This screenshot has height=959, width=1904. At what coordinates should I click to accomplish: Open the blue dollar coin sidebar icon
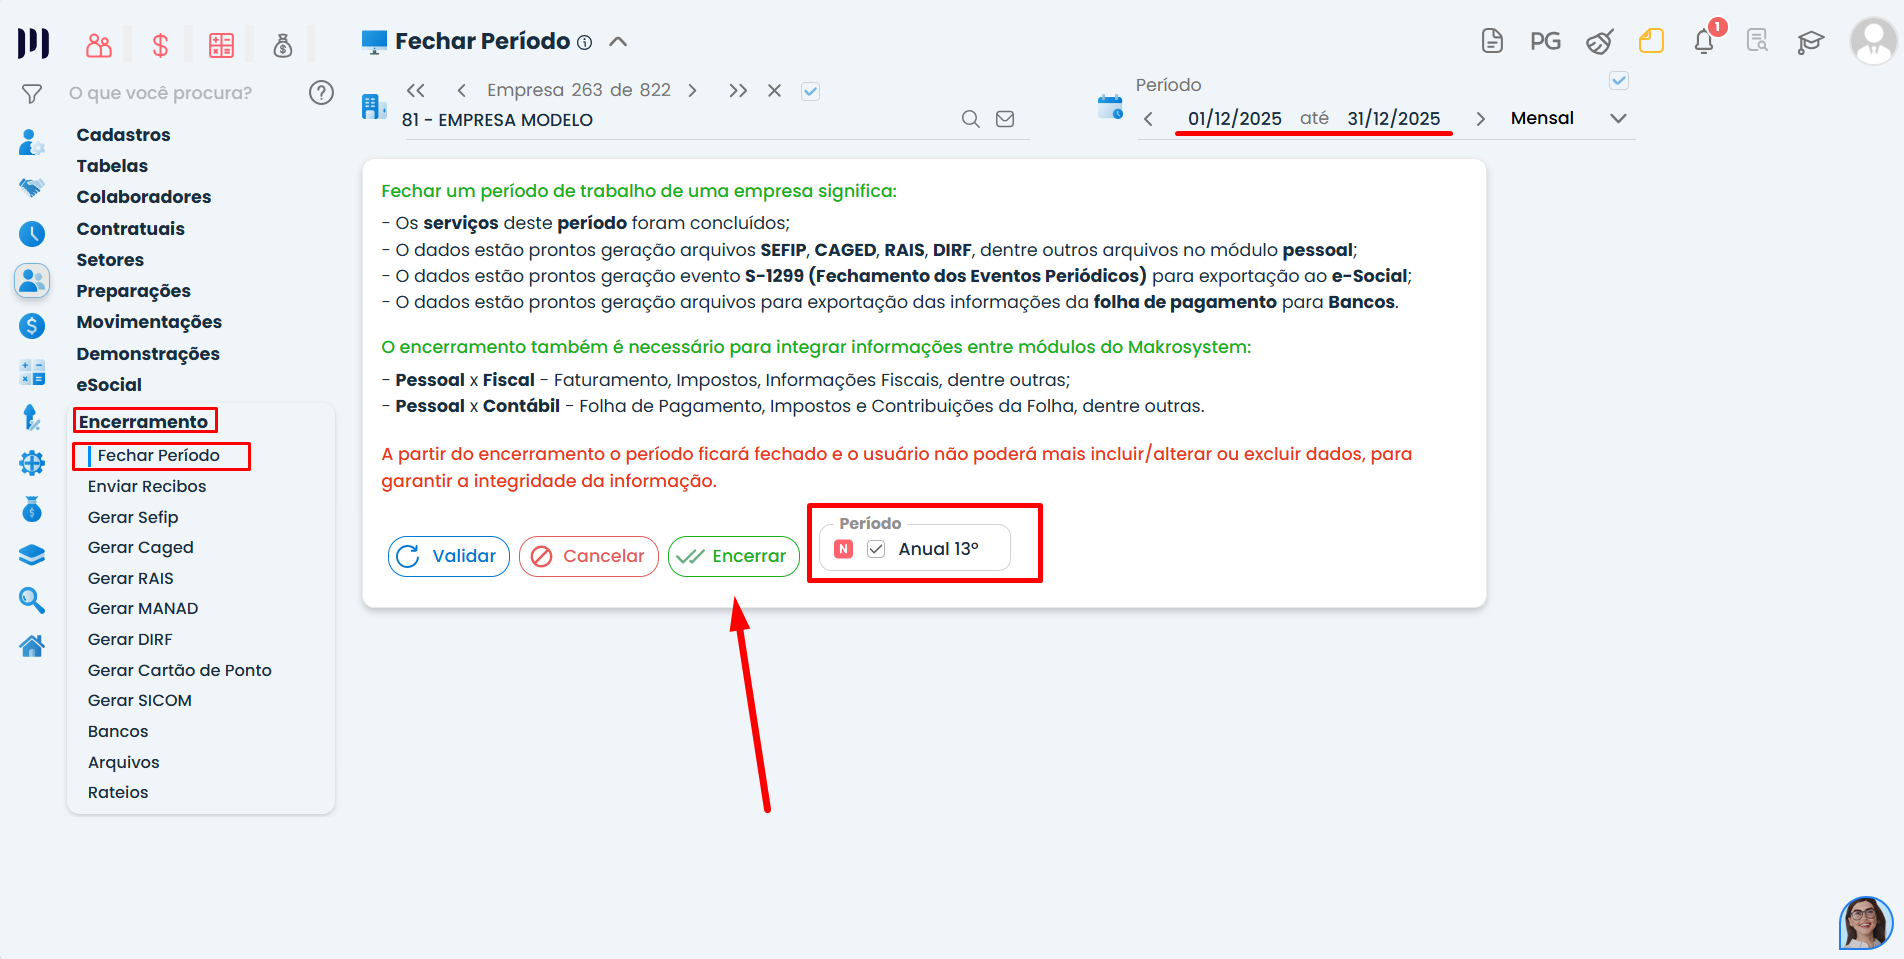click(32, 326)
